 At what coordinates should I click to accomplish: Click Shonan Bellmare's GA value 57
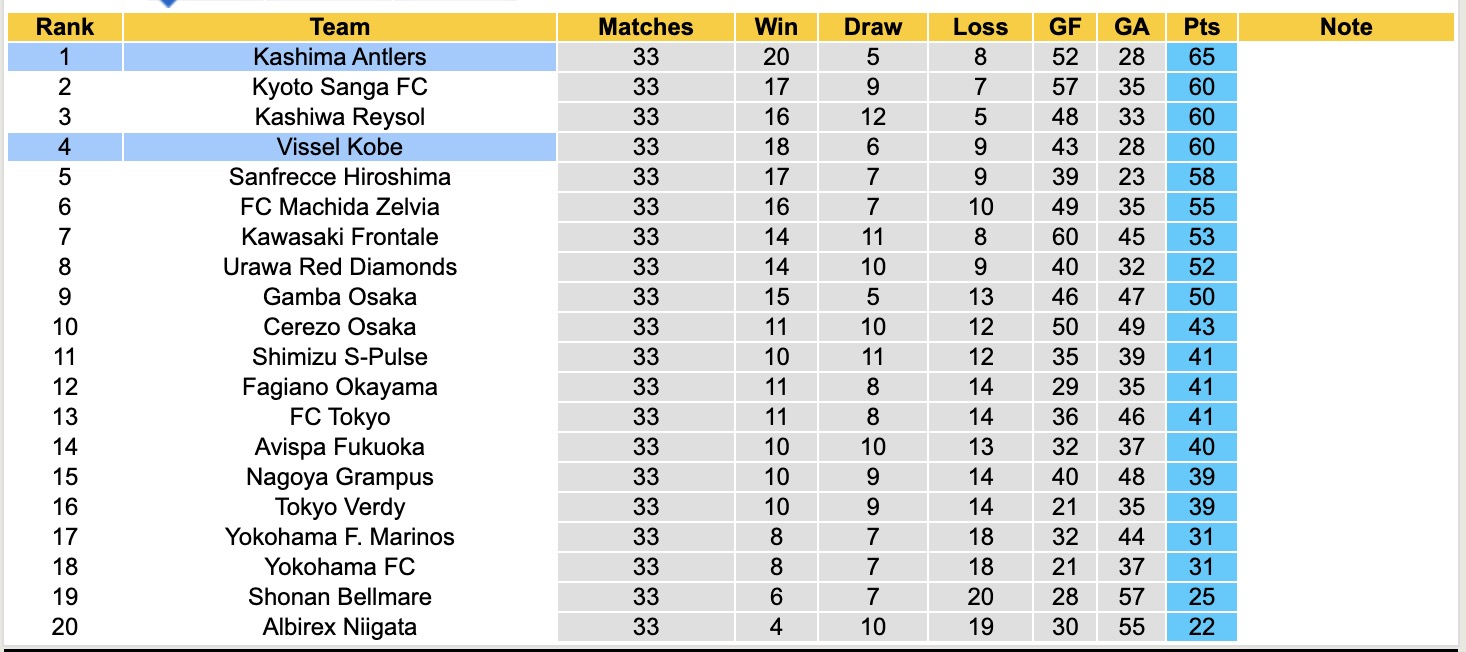click(x=1131, y=597)
